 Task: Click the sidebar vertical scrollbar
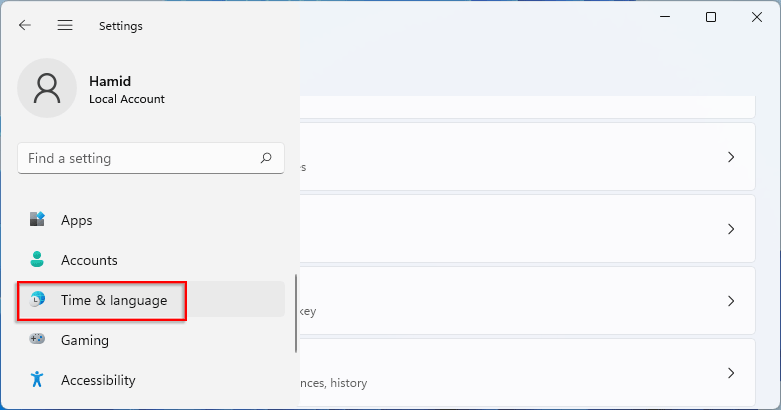click(x=295, y=313)
